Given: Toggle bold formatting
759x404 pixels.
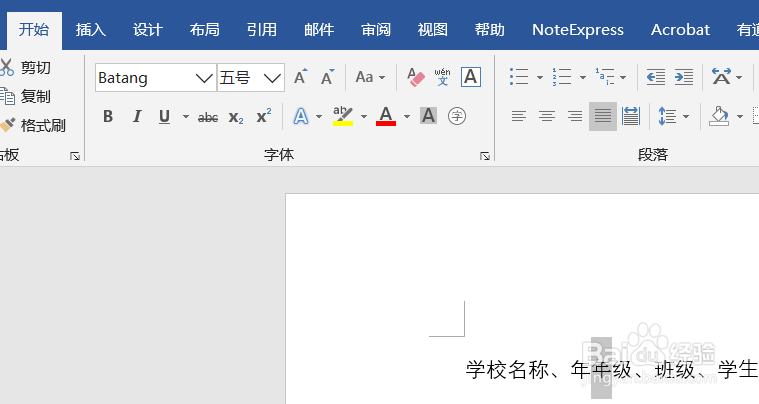Looking at the screenshot, I should (x=108, y=117).
